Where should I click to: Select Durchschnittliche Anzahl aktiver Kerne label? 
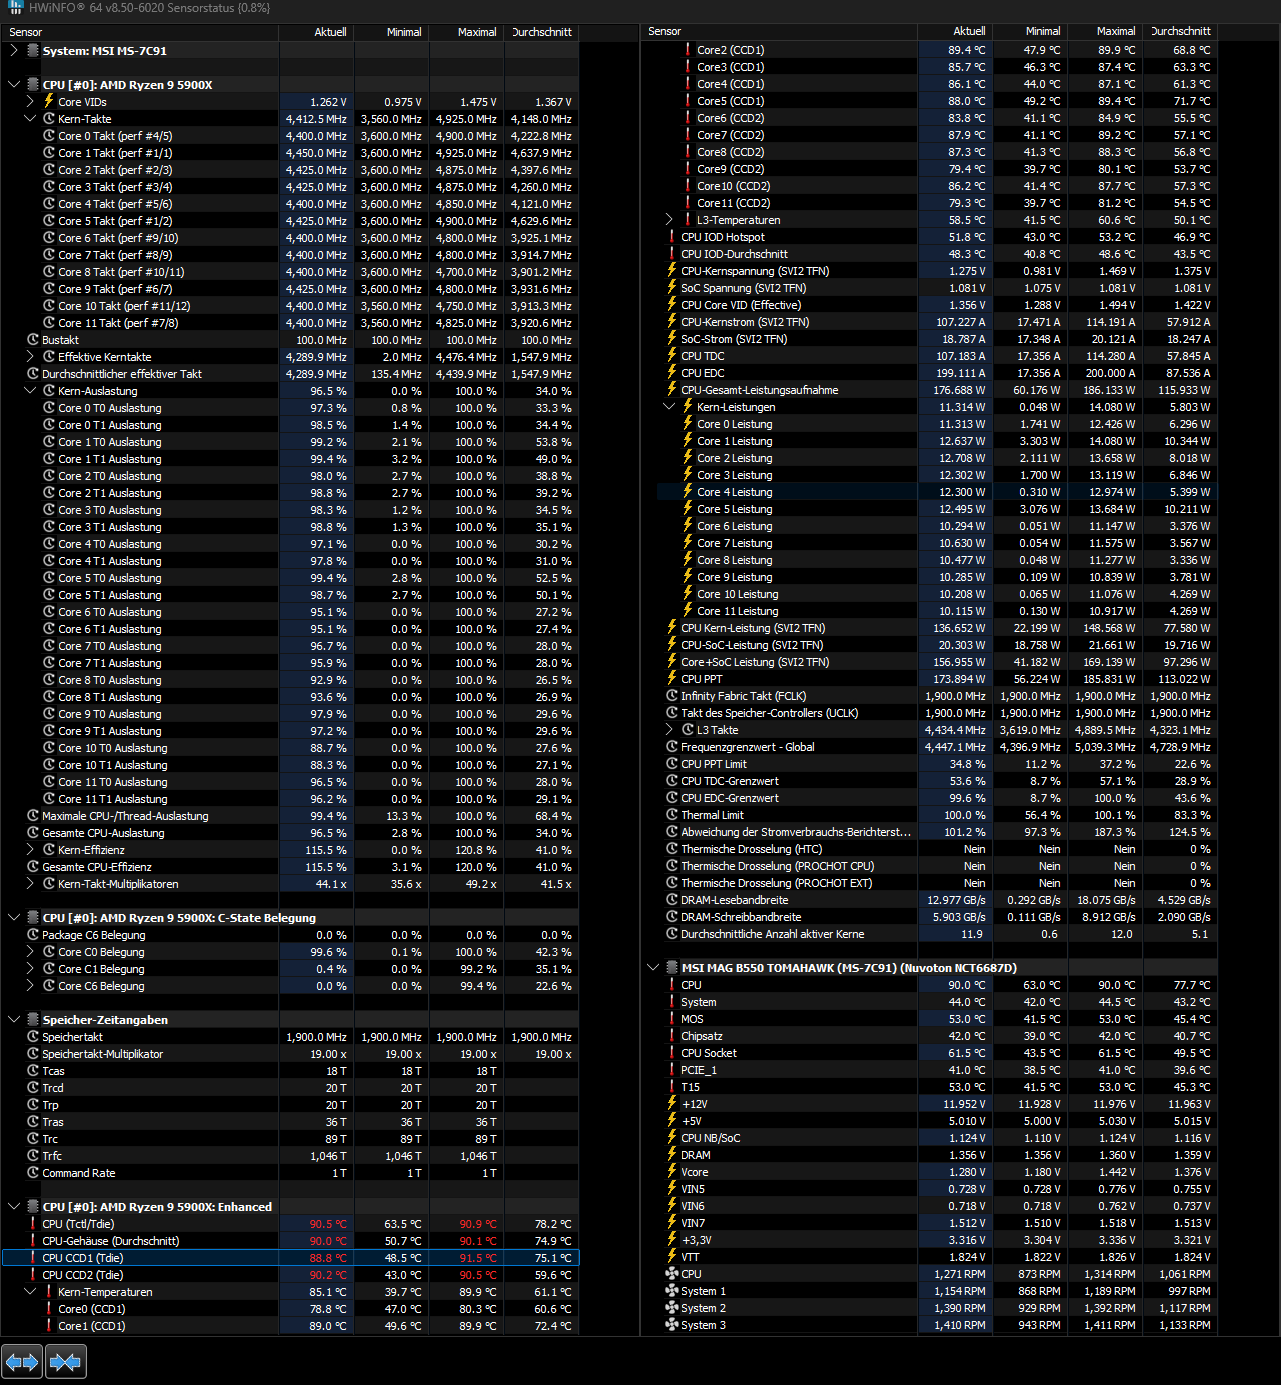pyautogui.click(x=773, y=934)
